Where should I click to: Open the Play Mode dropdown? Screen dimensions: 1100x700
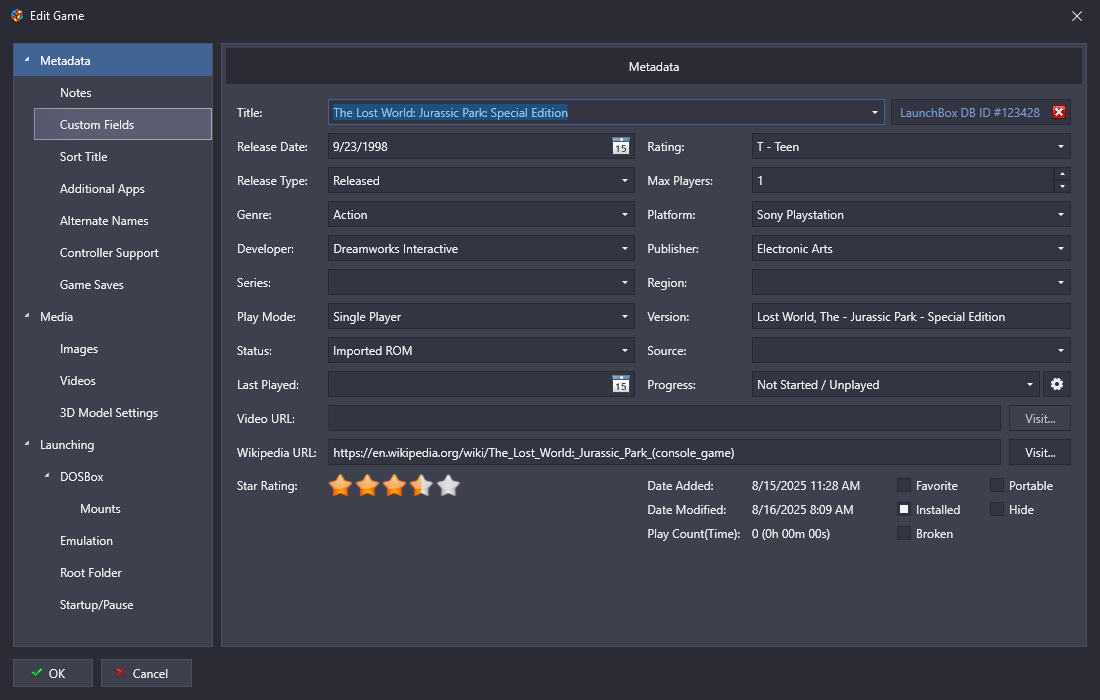481,317
